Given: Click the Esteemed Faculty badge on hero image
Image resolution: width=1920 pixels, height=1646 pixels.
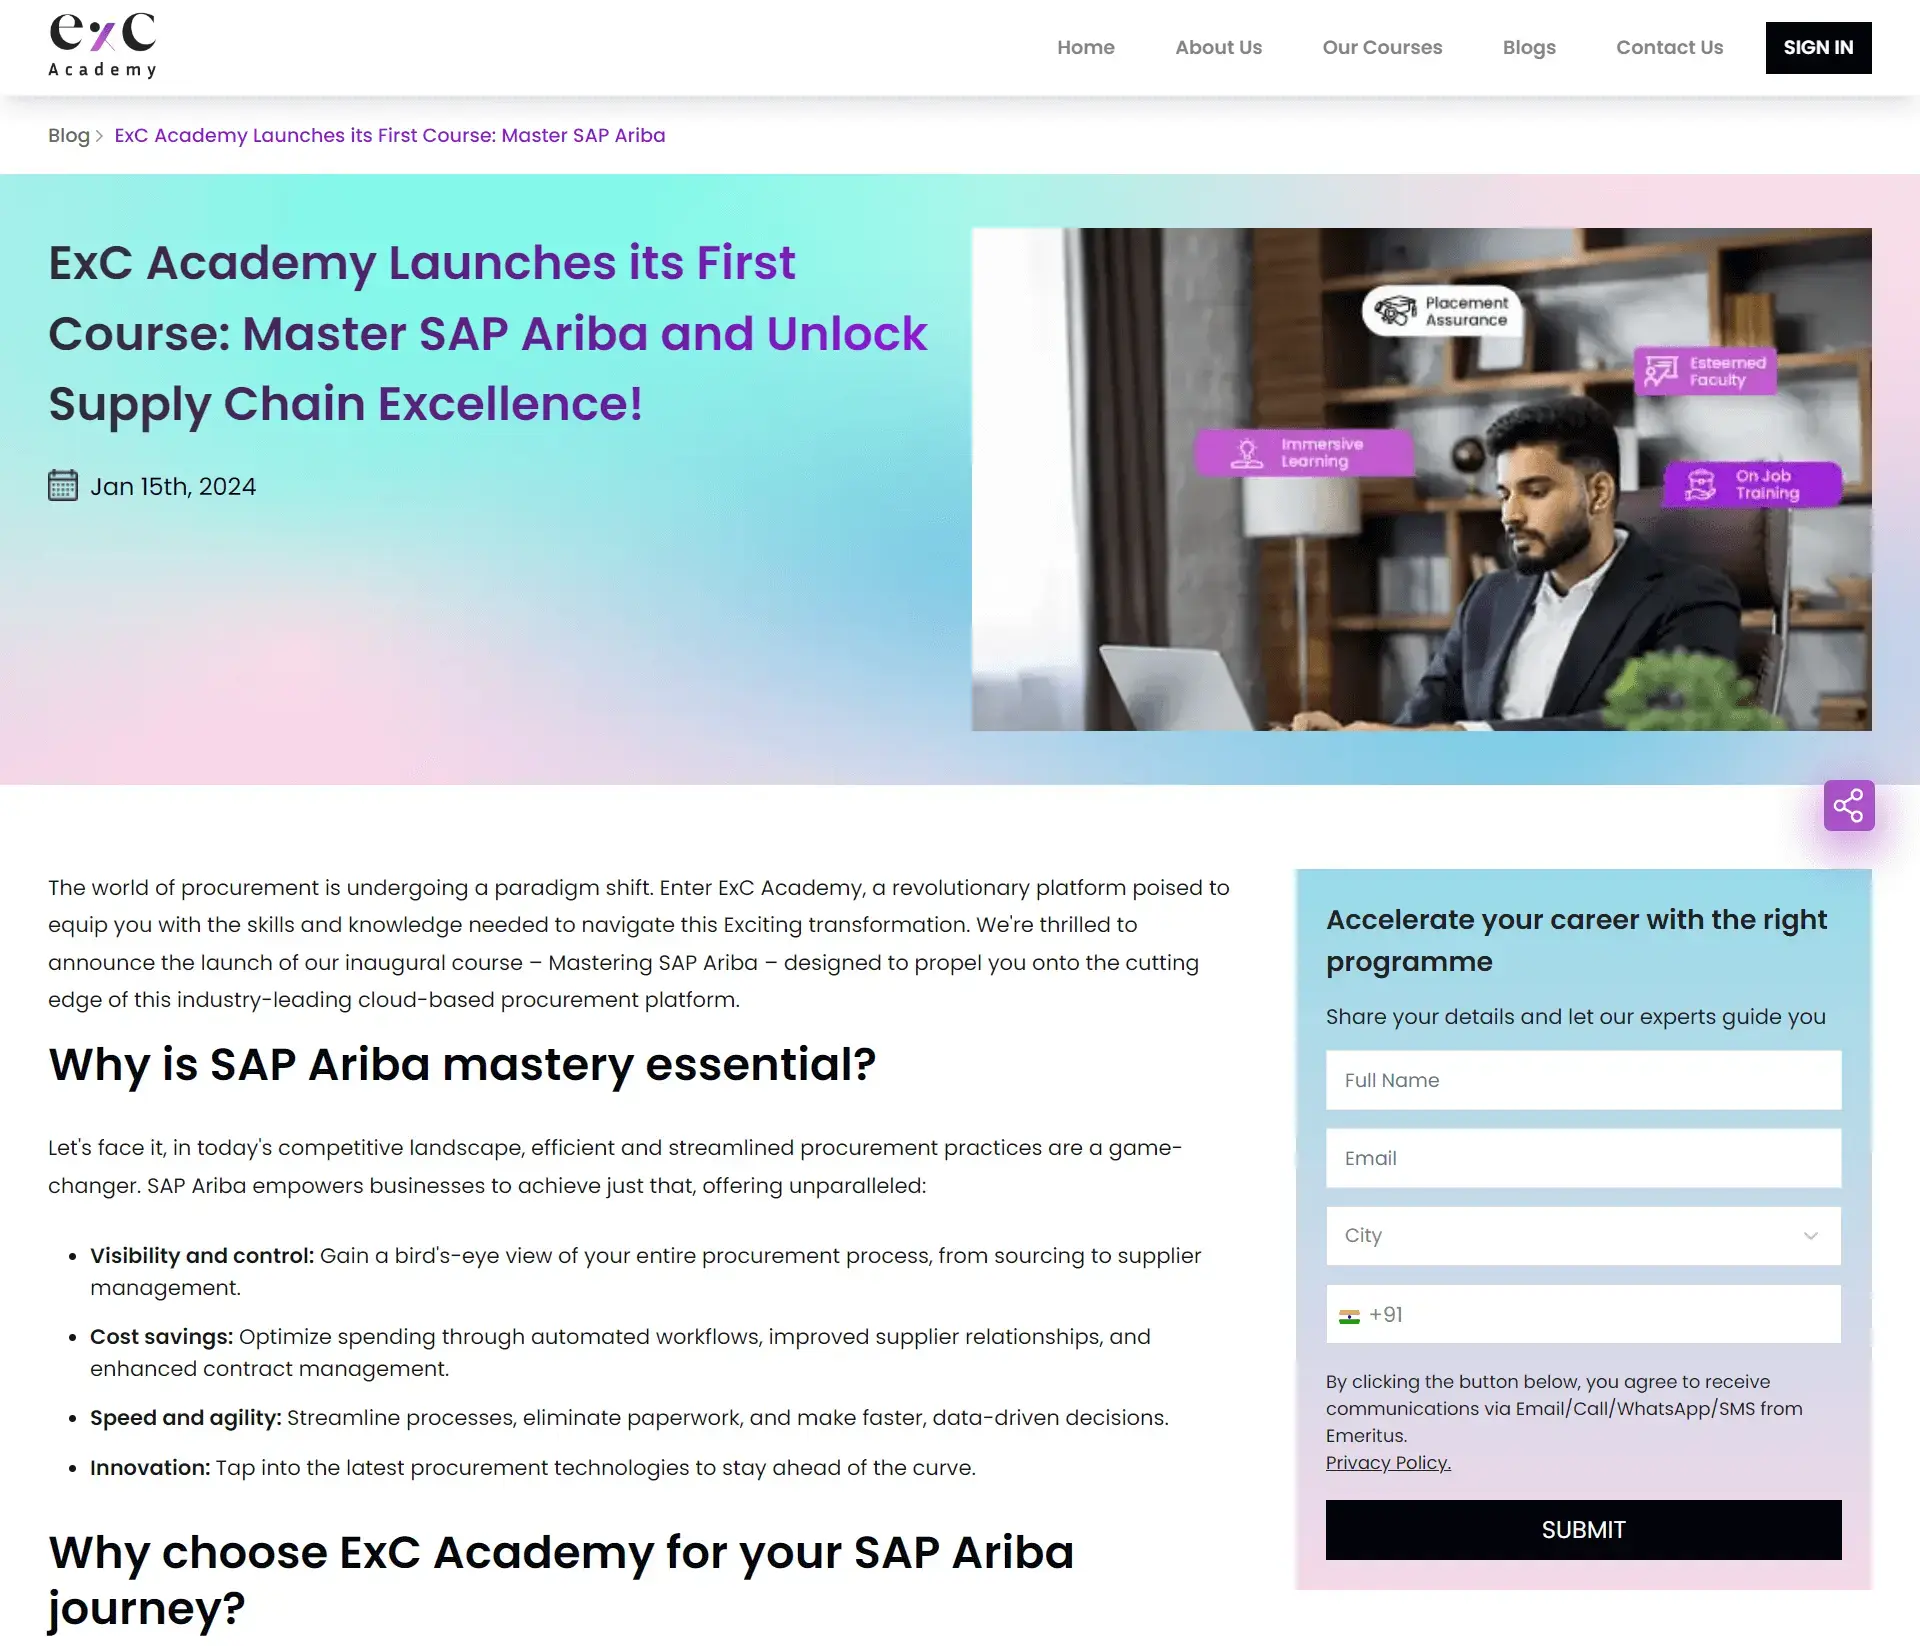Looking at the screenshot, I should tap(1706, 371).
